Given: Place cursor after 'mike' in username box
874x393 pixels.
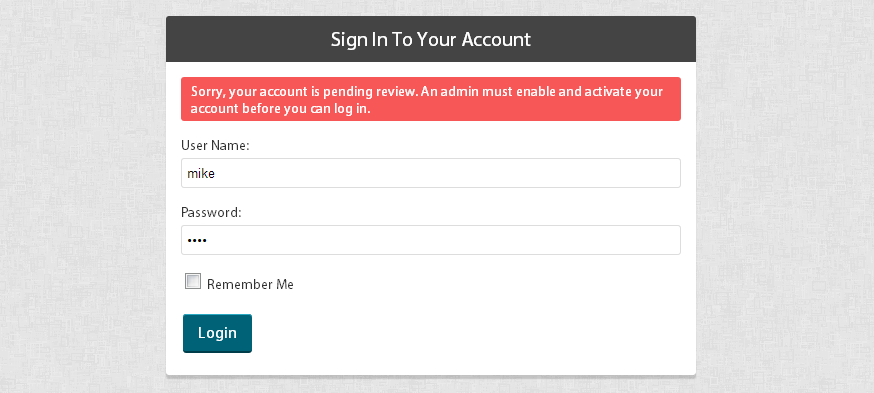Looking at the screenshot, I should pos(216,173).
